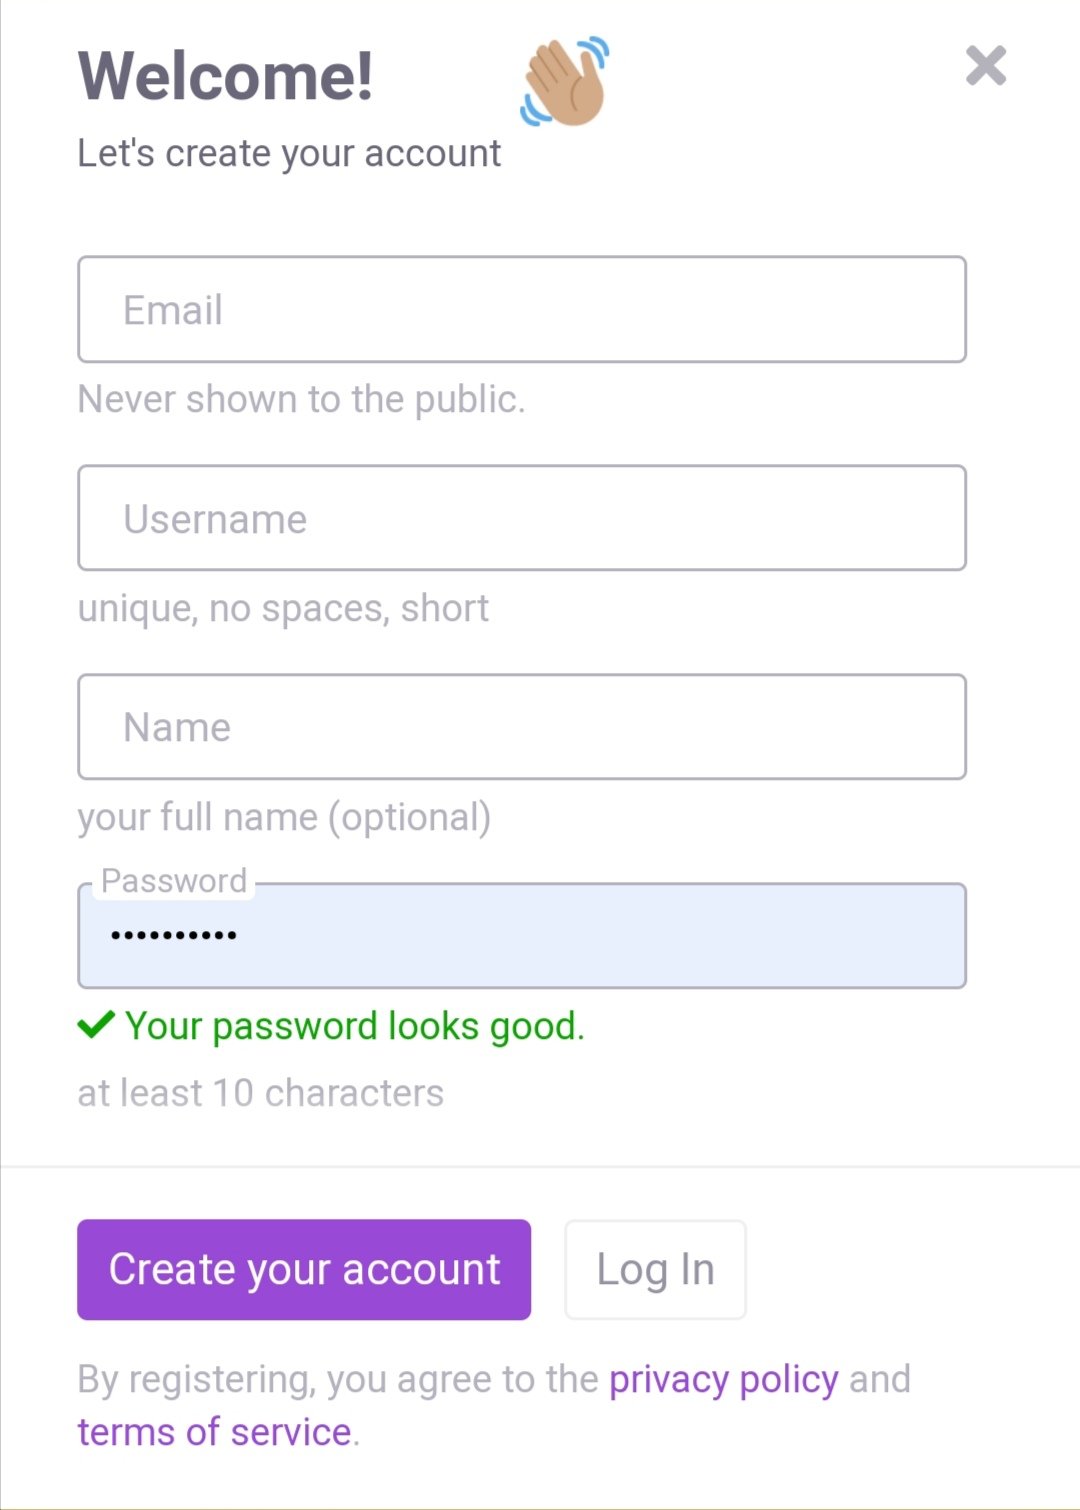Select the Username text box
The height and width of the screenshot is (1510, 1080).
(522, 518)
